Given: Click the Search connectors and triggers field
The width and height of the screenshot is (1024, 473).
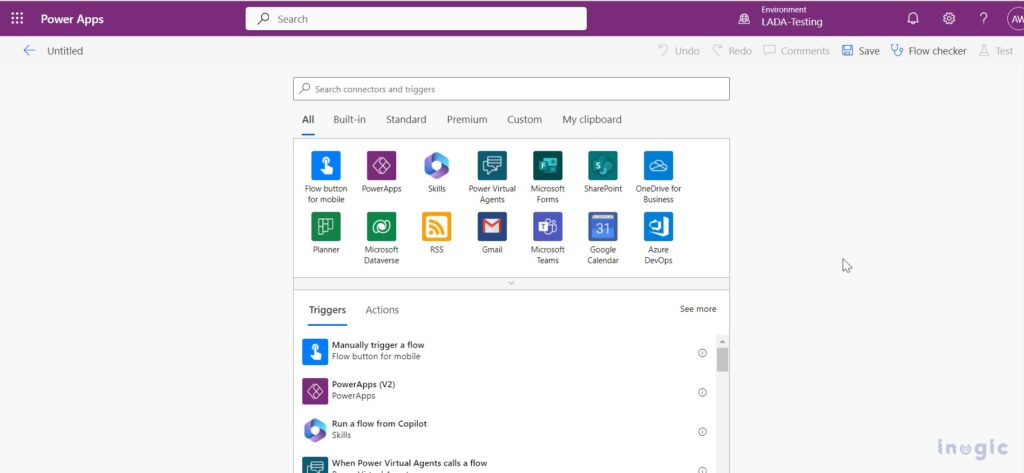Looking at the screenshot, I should 511,89.
